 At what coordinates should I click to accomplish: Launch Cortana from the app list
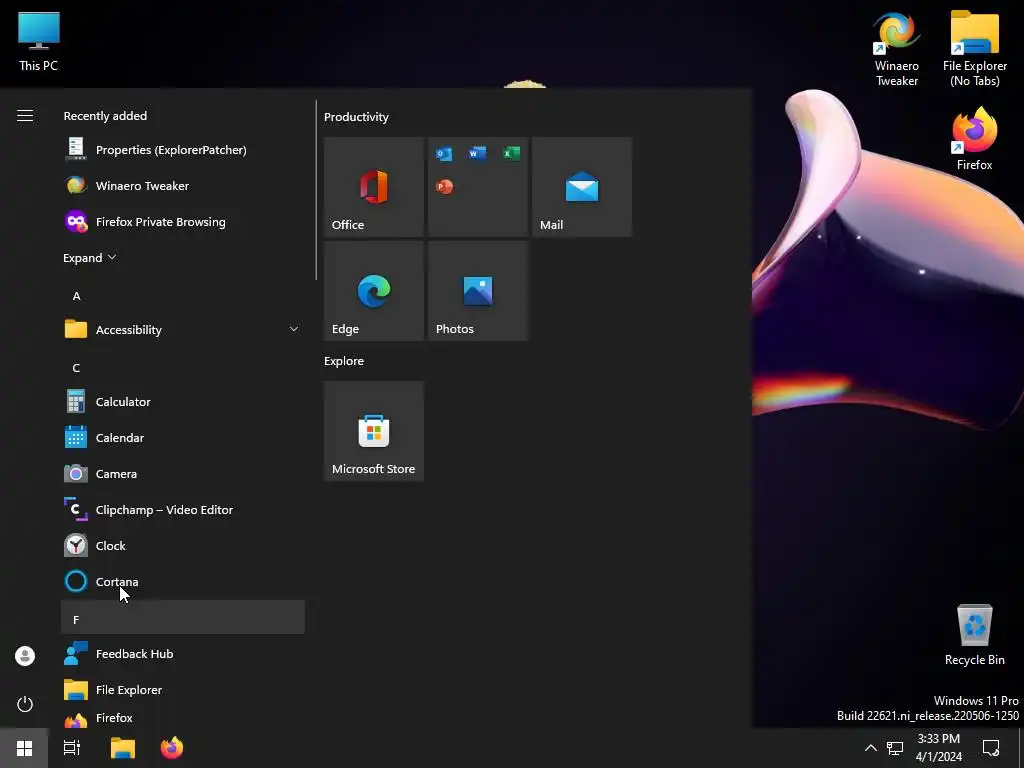point(183,581)
